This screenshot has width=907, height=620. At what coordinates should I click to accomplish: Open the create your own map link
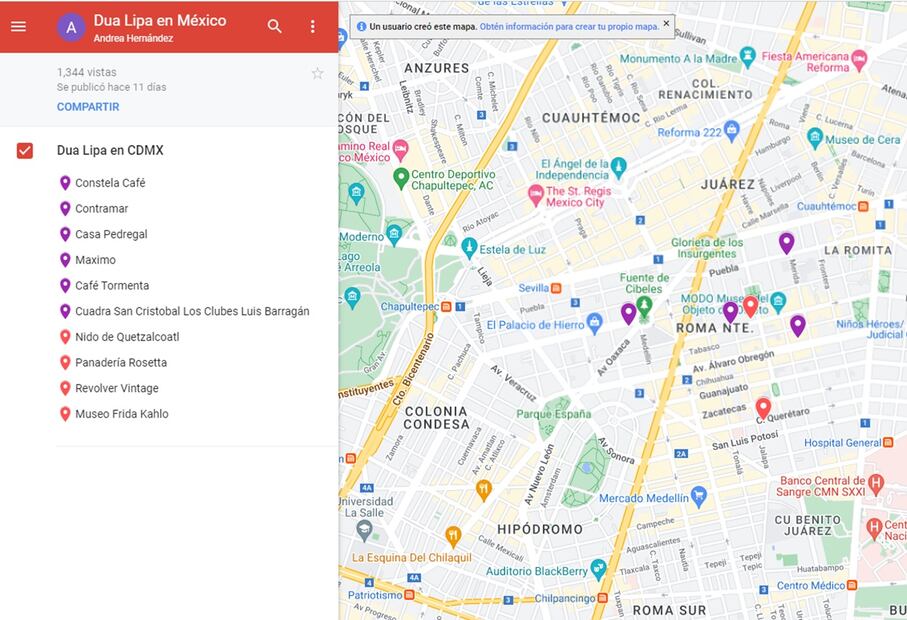569,27
